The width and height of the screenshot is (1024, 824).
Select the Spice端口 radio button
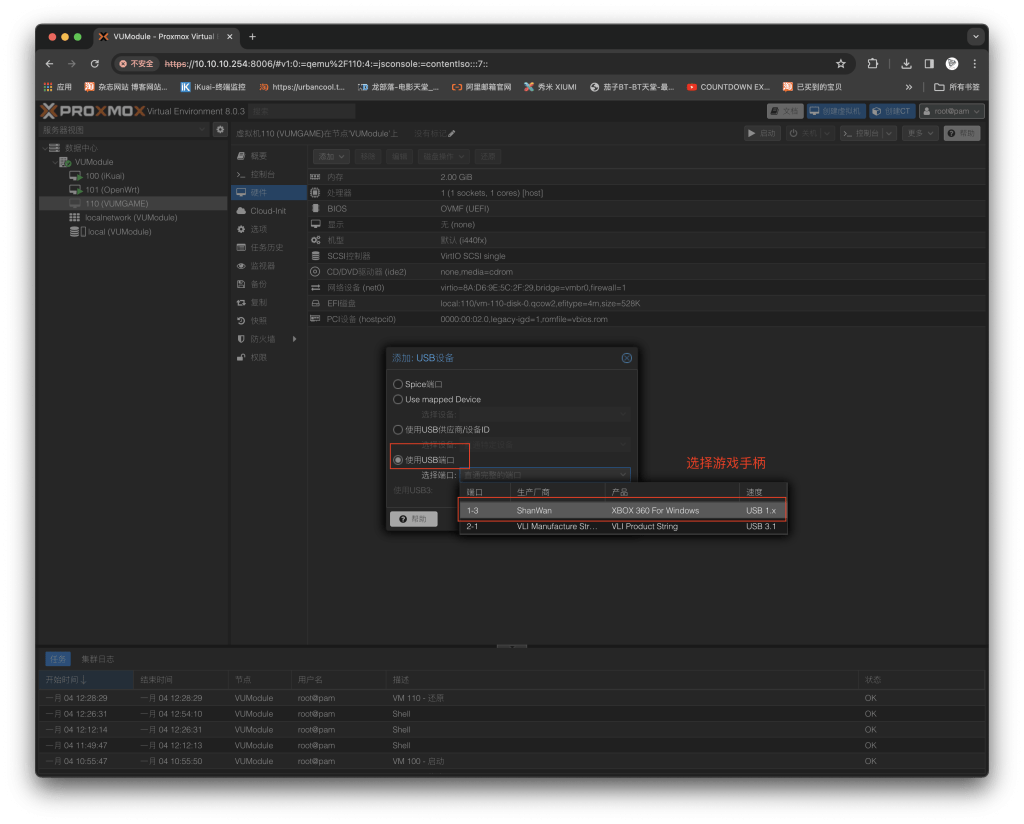click(x=398, y=384)
